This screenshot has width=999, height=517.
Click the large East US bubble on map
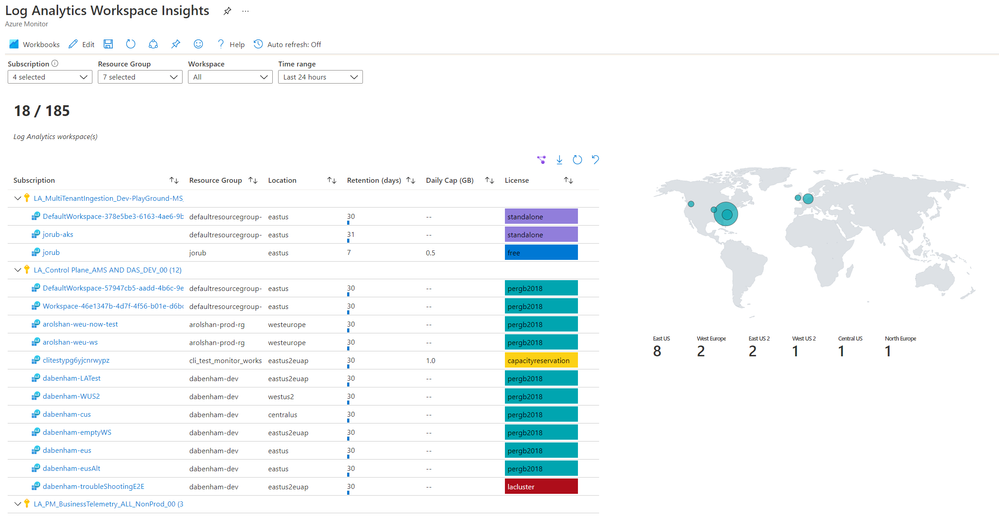726,214
